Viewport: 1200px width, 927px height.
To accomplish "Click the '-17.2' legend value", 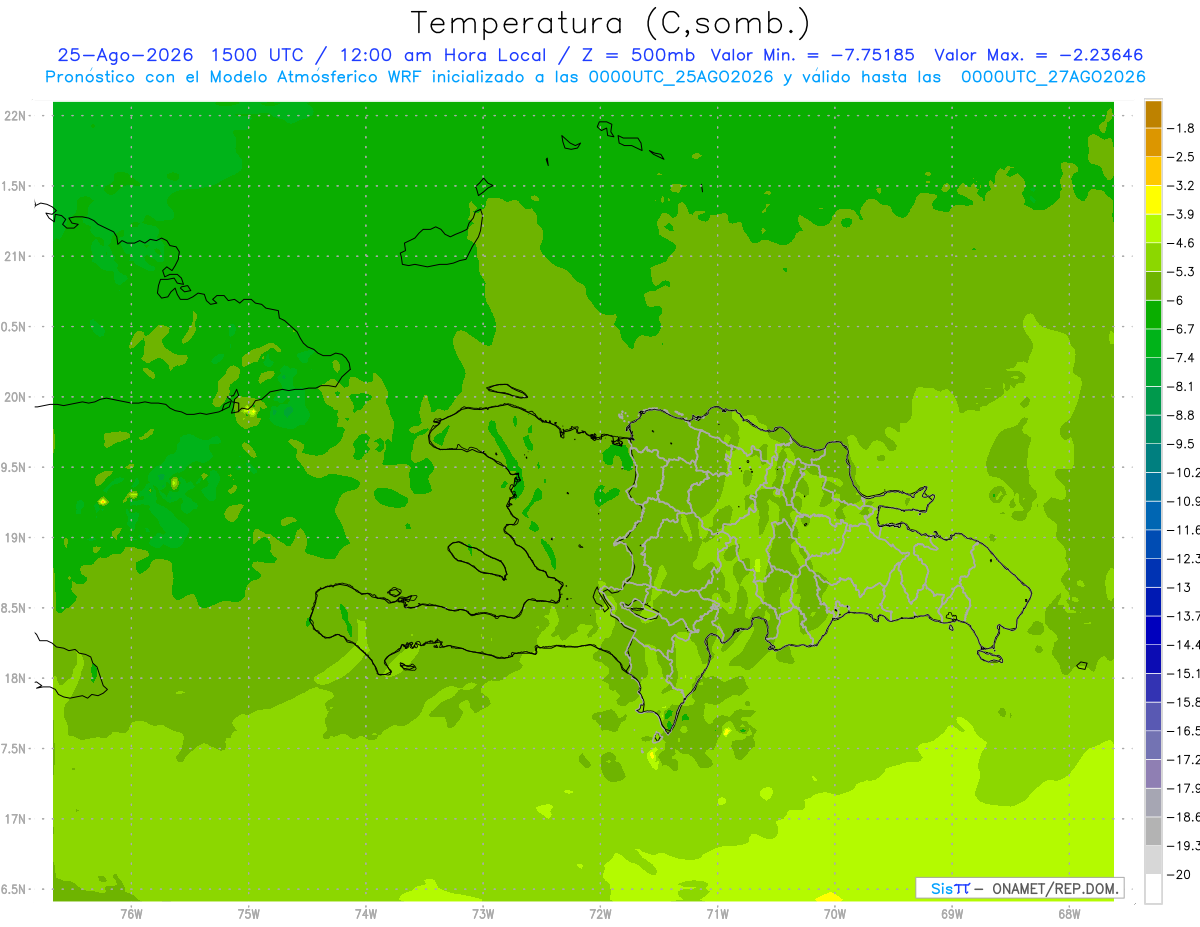I will pos(1183,759).
